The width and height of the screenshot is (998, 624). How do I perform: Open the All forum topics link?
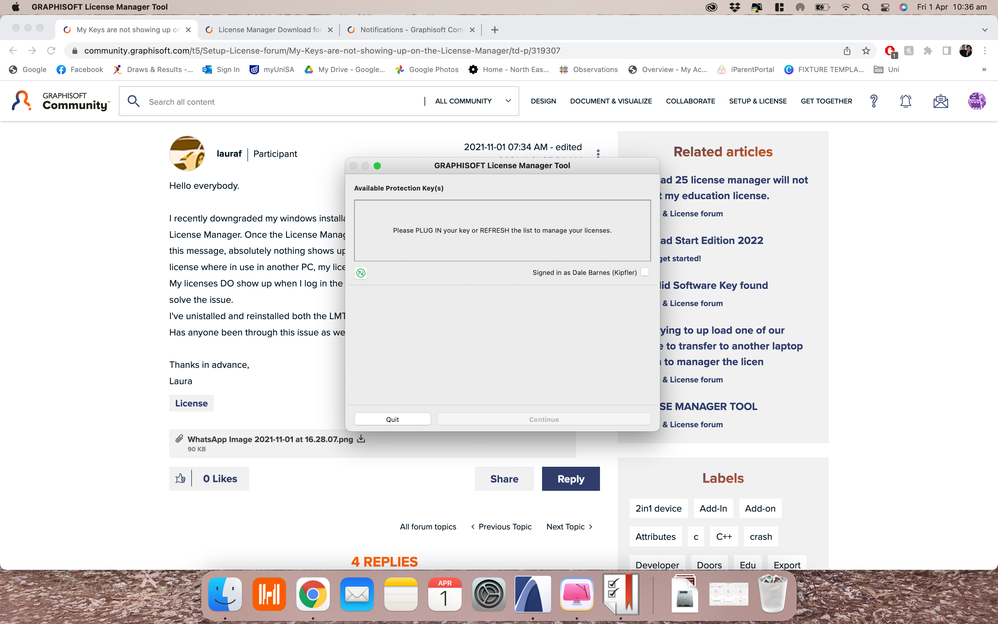(428, 527)
